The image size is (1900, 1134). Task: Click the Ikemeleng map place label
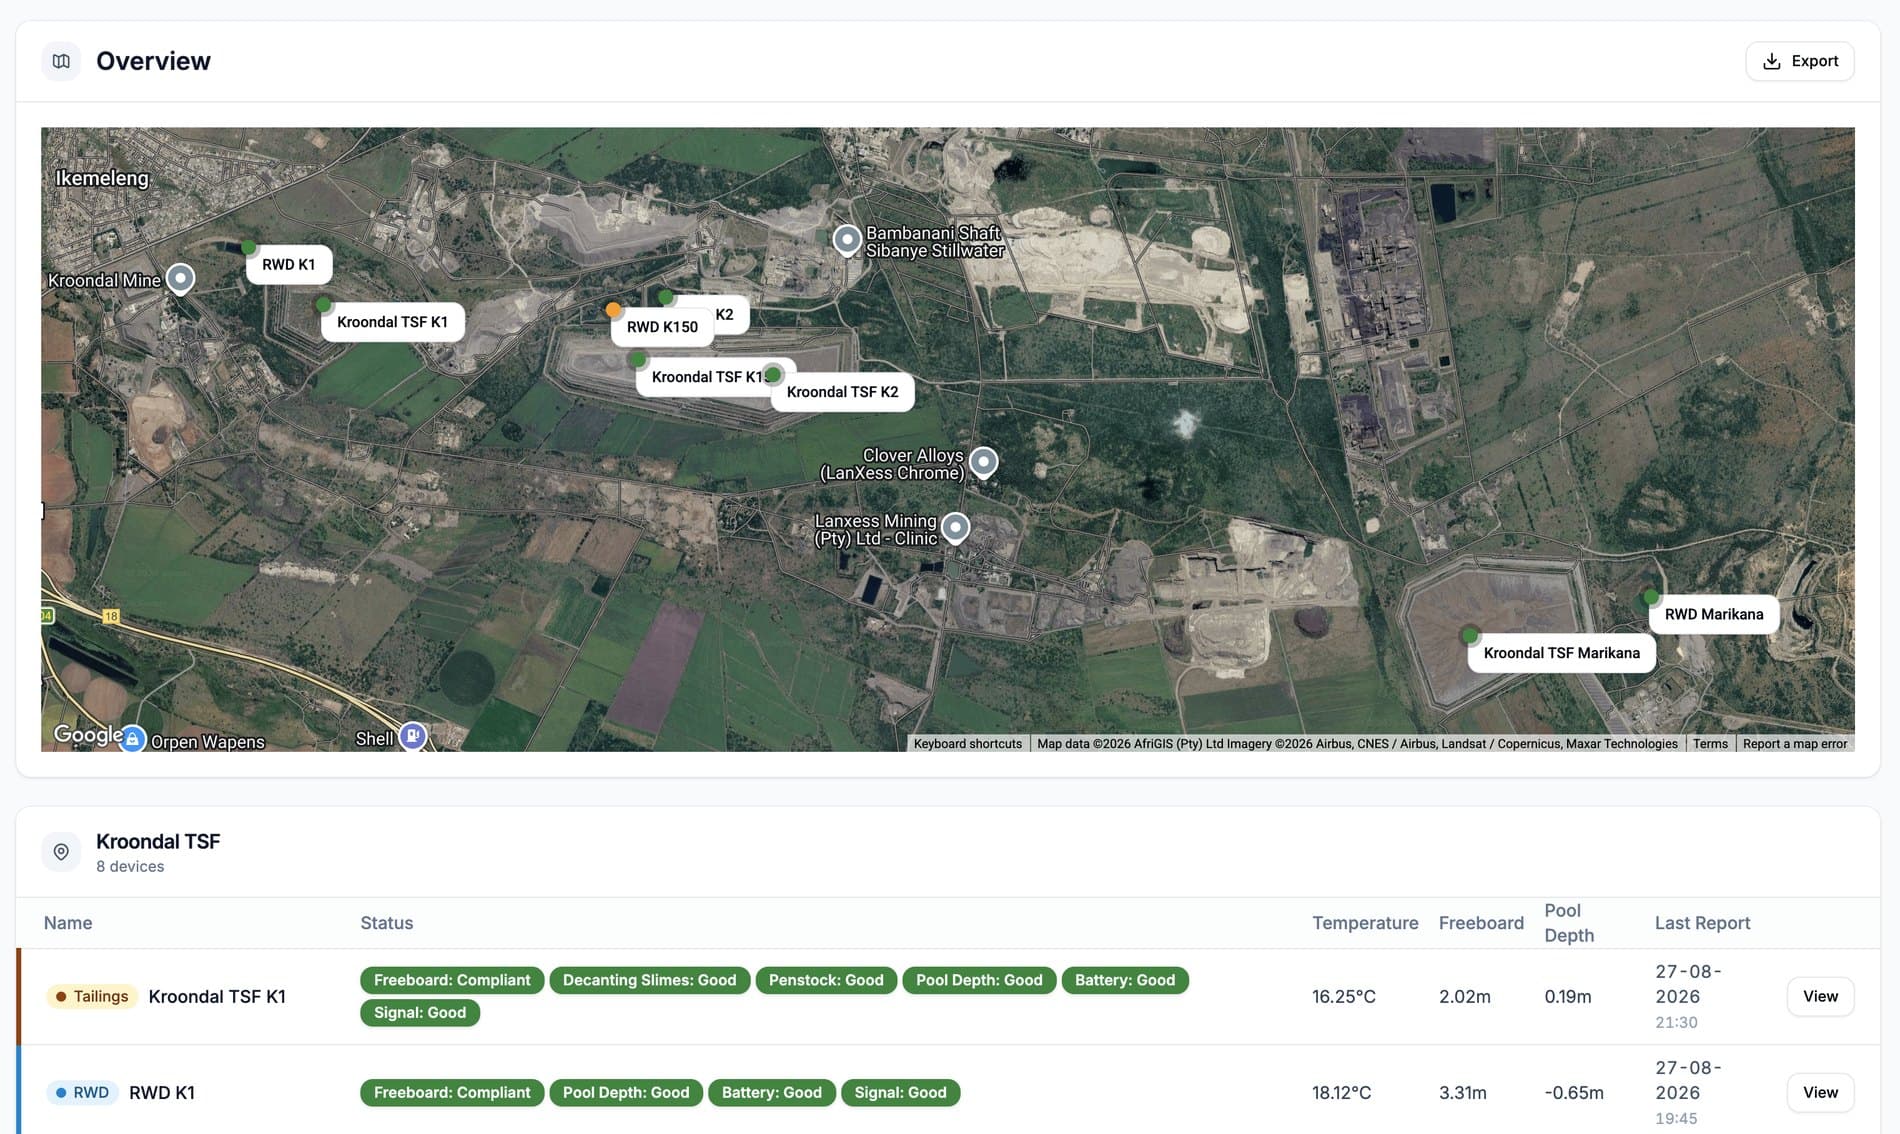tap(102, 178)
